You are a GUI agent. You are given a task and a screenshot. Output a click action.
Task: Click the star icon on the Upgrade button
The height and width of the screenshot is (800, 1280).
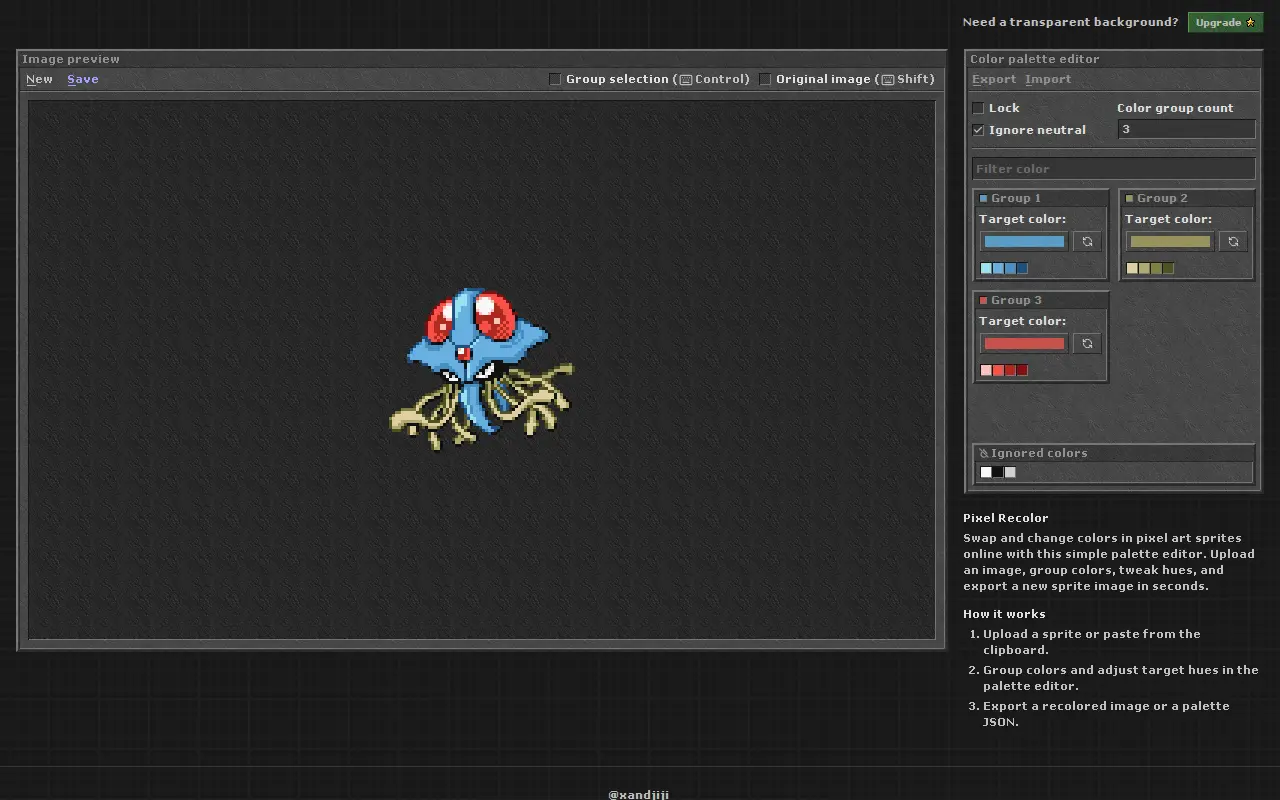[1250, 22]
